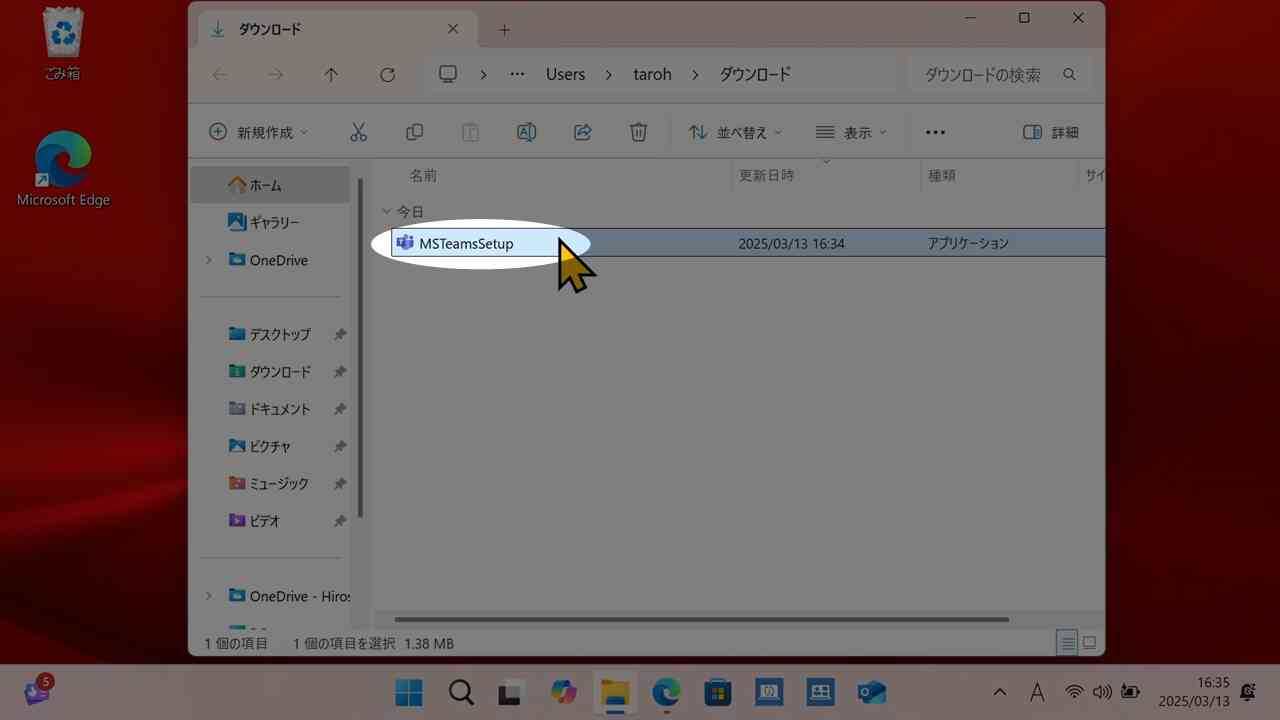Open the ごみ箱 Recycle Bin desktop icon
The image size is (1280, 720).
click(x=63, y=44)
